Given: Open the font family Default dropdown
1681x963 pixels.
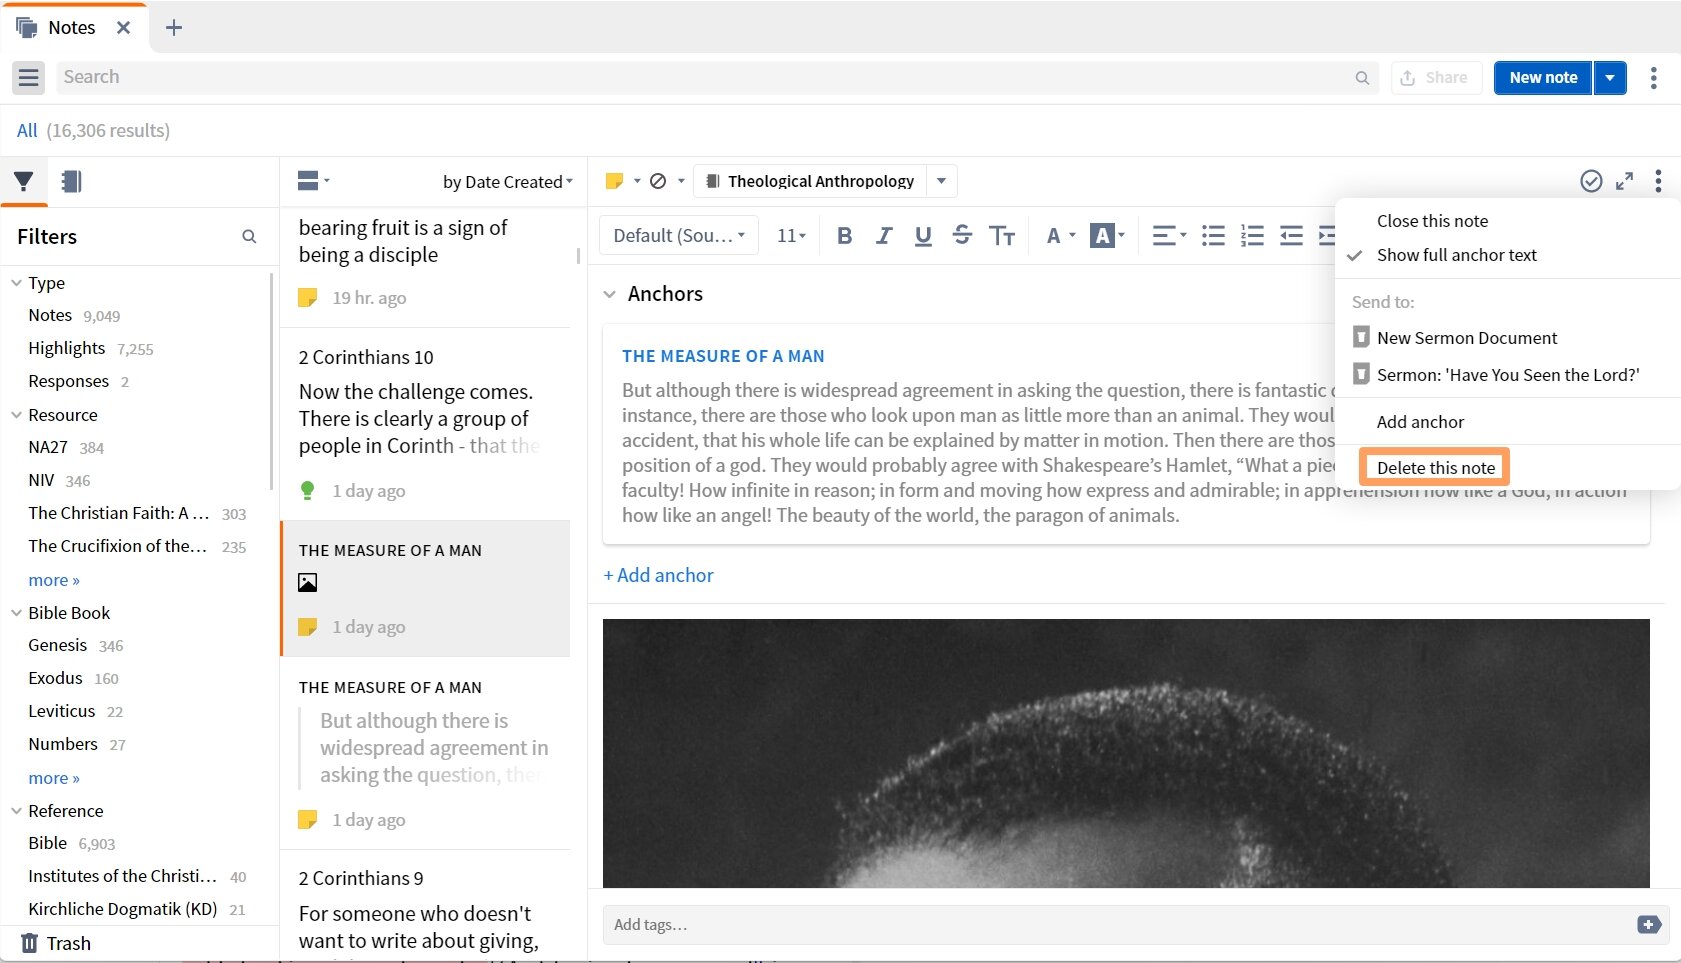Looking at the screenshot, I should 679,236.
